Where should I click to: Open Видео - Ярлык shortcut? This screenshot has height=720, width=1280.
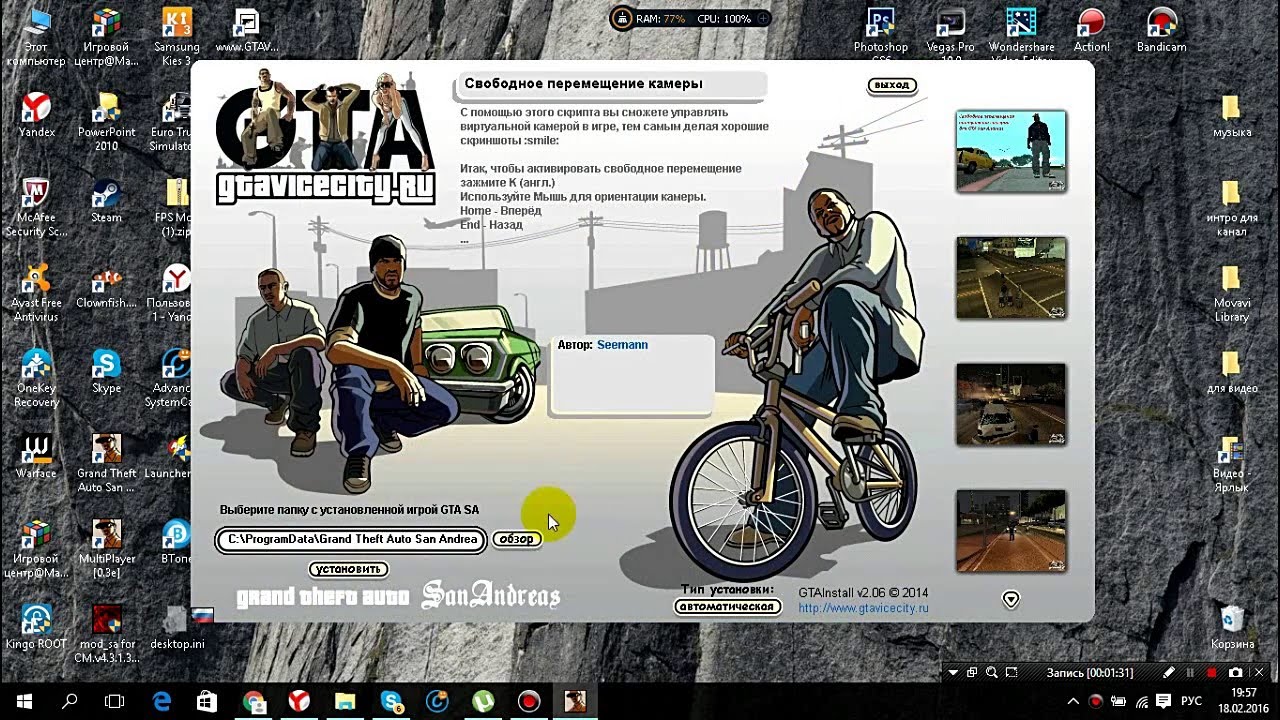tap(1232, 464)
